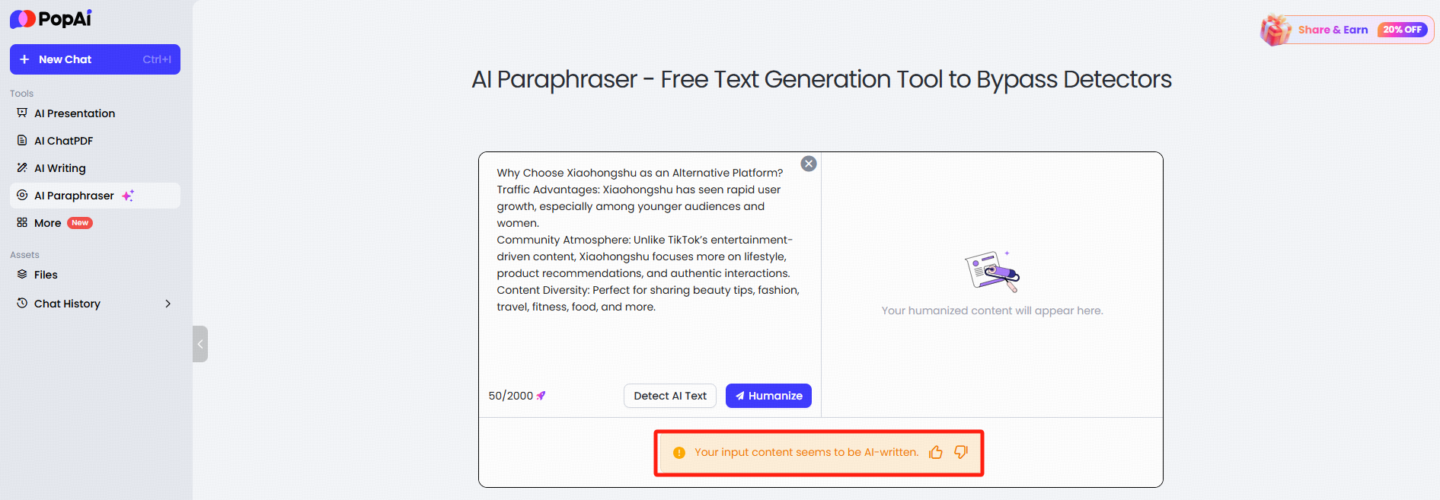Screen dimensions: 1440x500
Task: Click the rocket icon next to 50/2000
Action: click(541, 396)
